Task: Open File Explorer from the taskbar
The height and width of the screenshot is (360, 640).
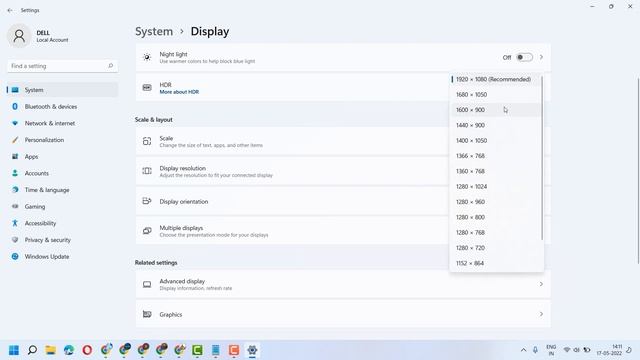Action: [x=51, y=350]
